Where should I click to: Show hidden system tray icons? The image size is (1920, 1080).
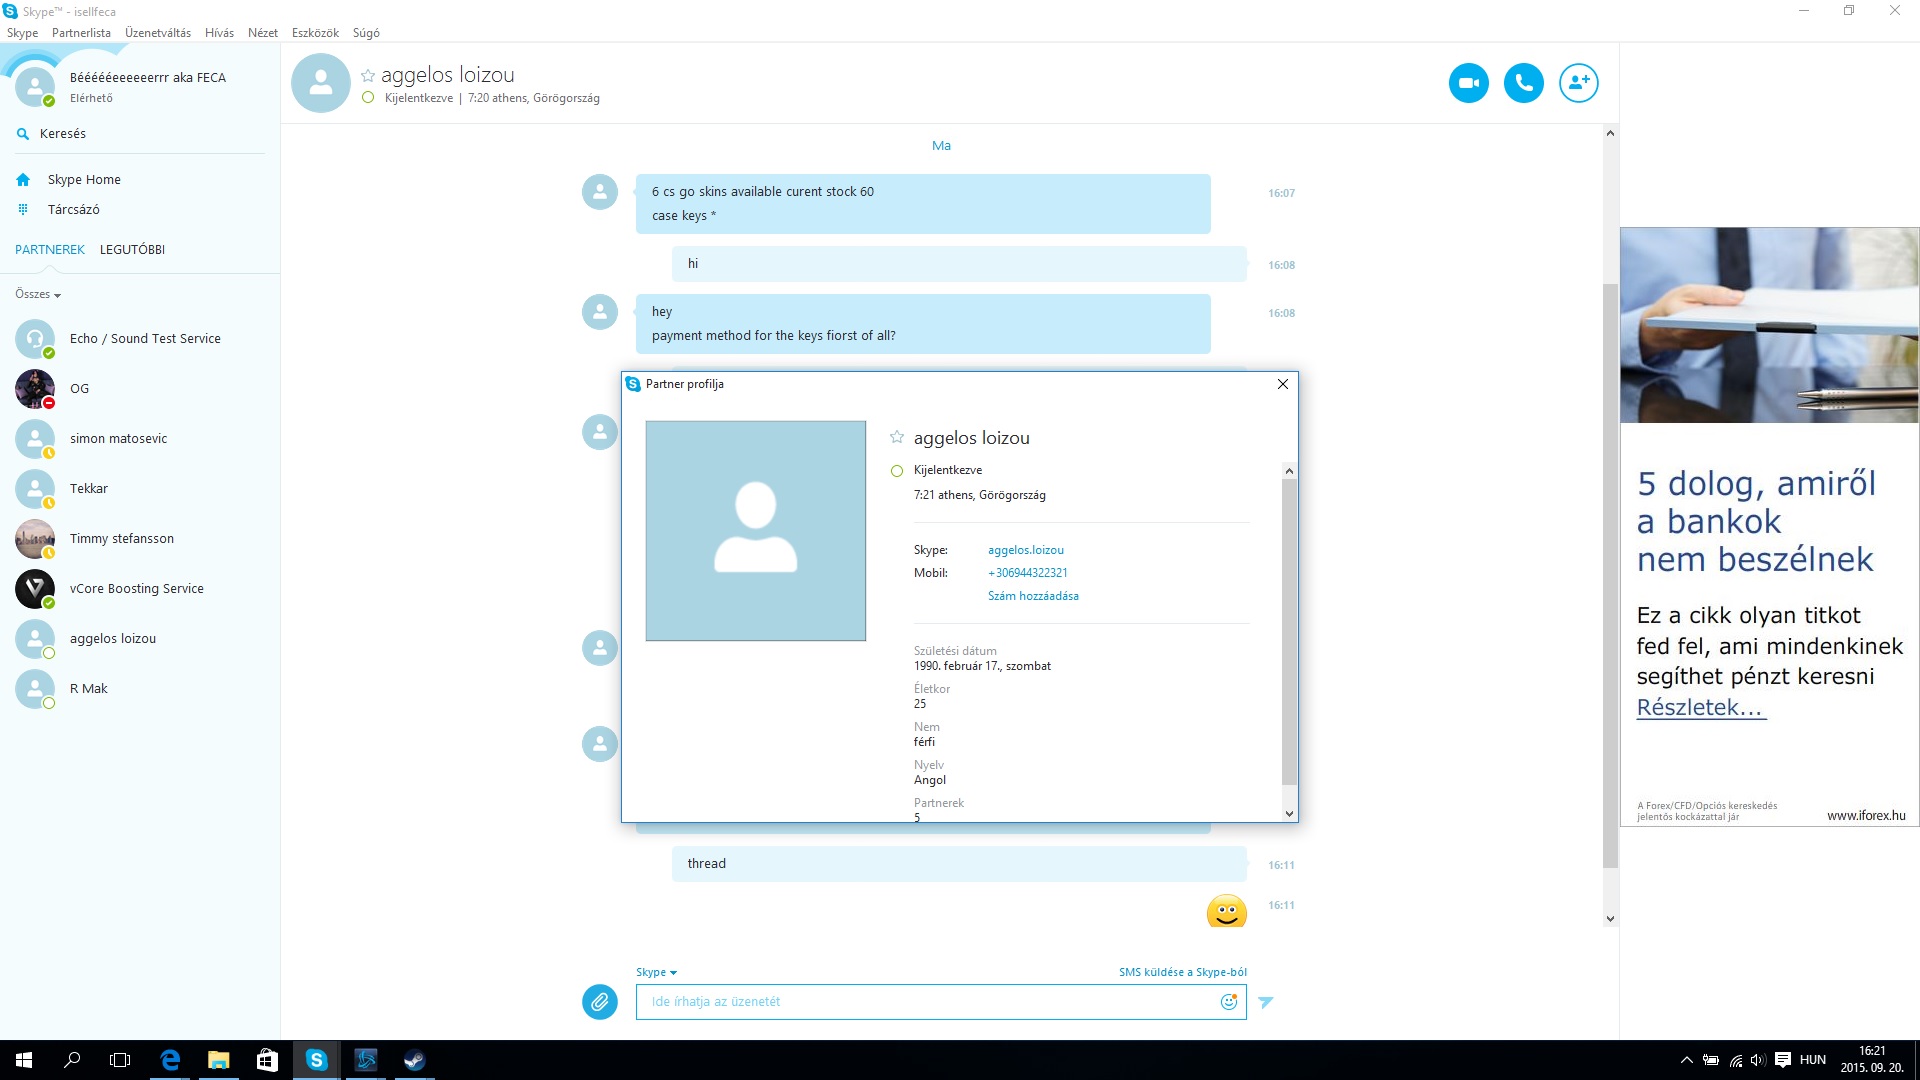(x=1687, y=1060)
